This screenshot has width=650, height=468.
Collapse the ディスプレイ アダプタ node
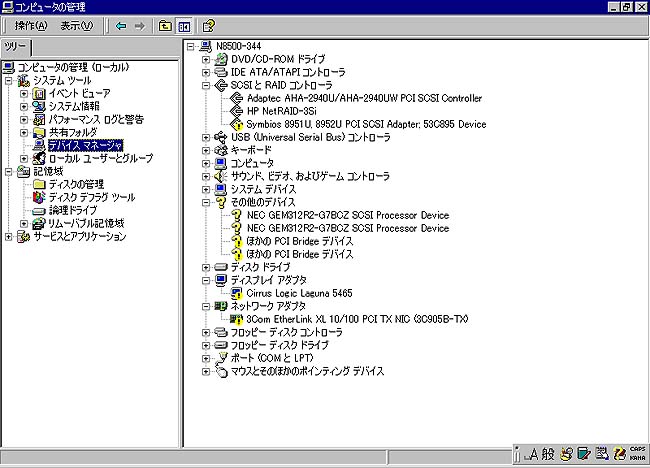206,280
